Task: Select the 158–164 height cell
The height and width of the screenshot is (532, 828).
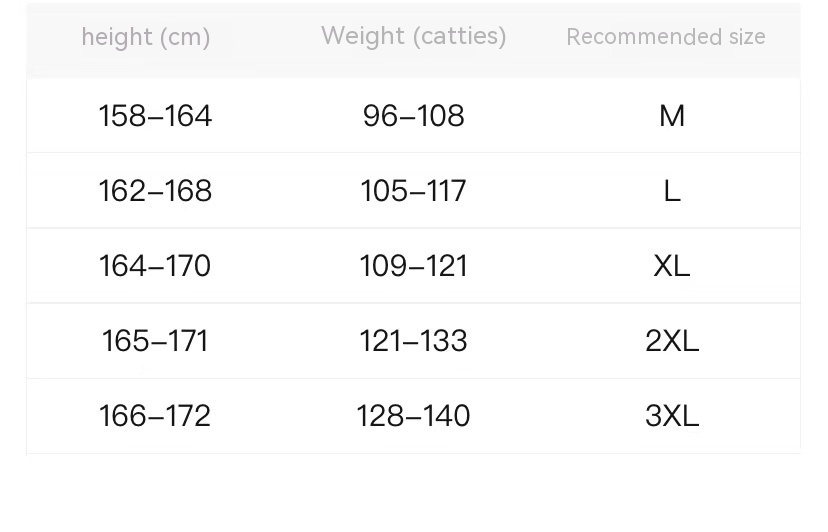Action: (x=155, y=116)
